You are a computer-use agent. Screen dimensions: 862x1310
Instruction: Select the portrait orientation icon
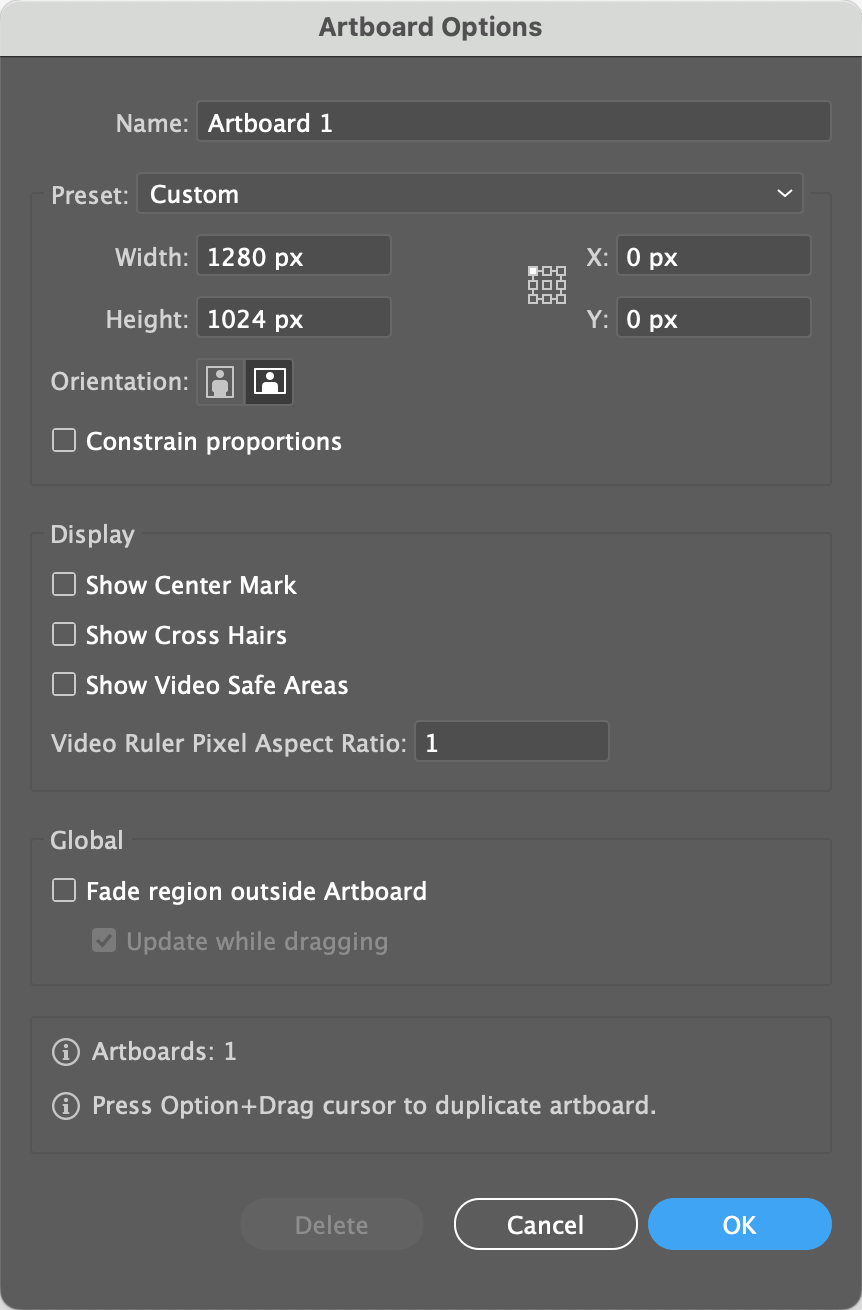[x=218, y=381]
